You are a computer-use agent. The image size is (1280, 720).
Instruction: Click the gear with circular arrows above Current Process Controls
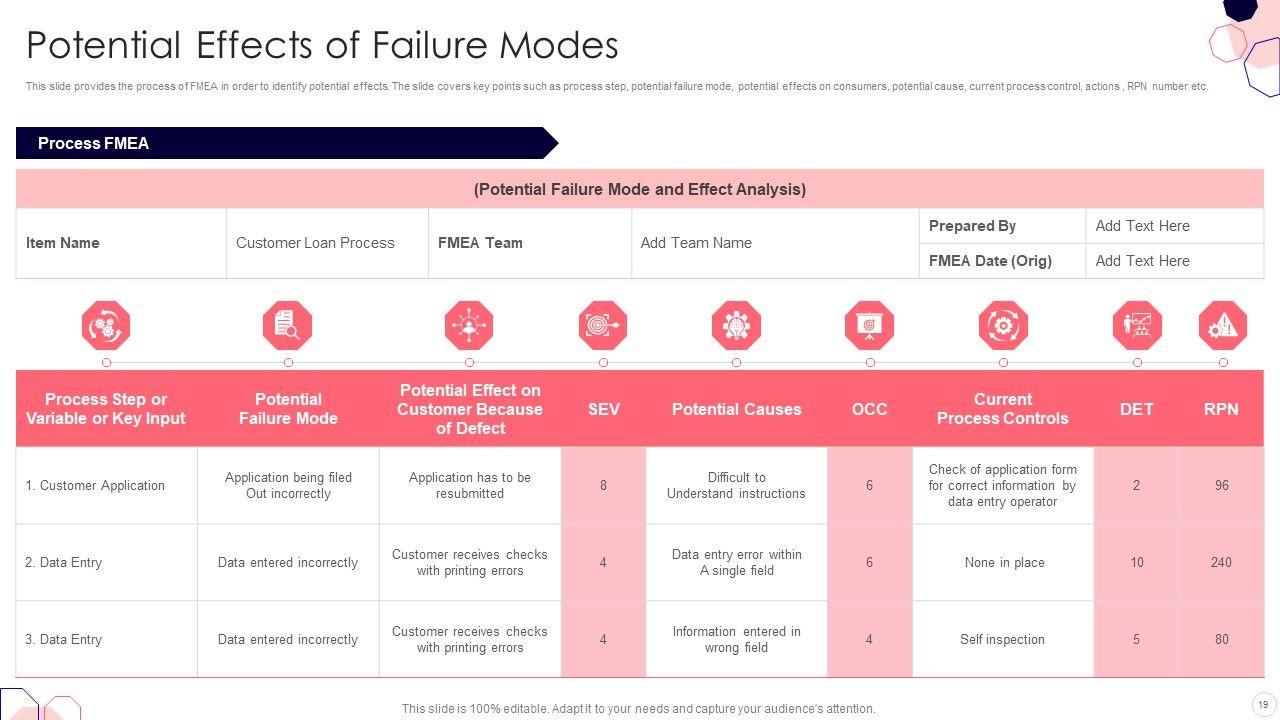pyautogui.click(x=1003, y=326)
